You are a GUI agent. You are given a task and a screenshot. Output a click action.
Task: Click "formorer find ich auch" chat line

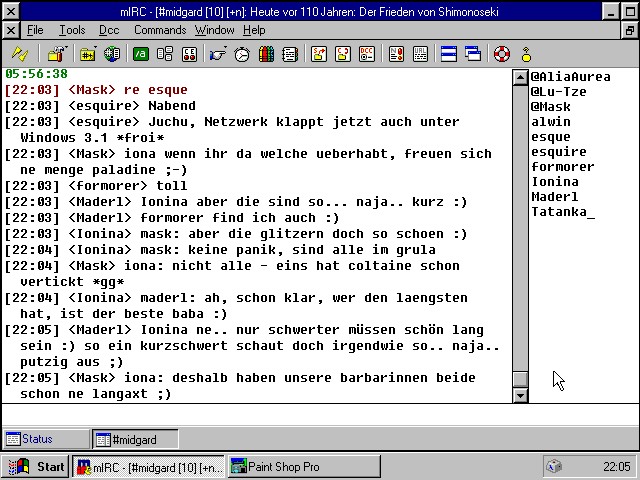point(172,218)
